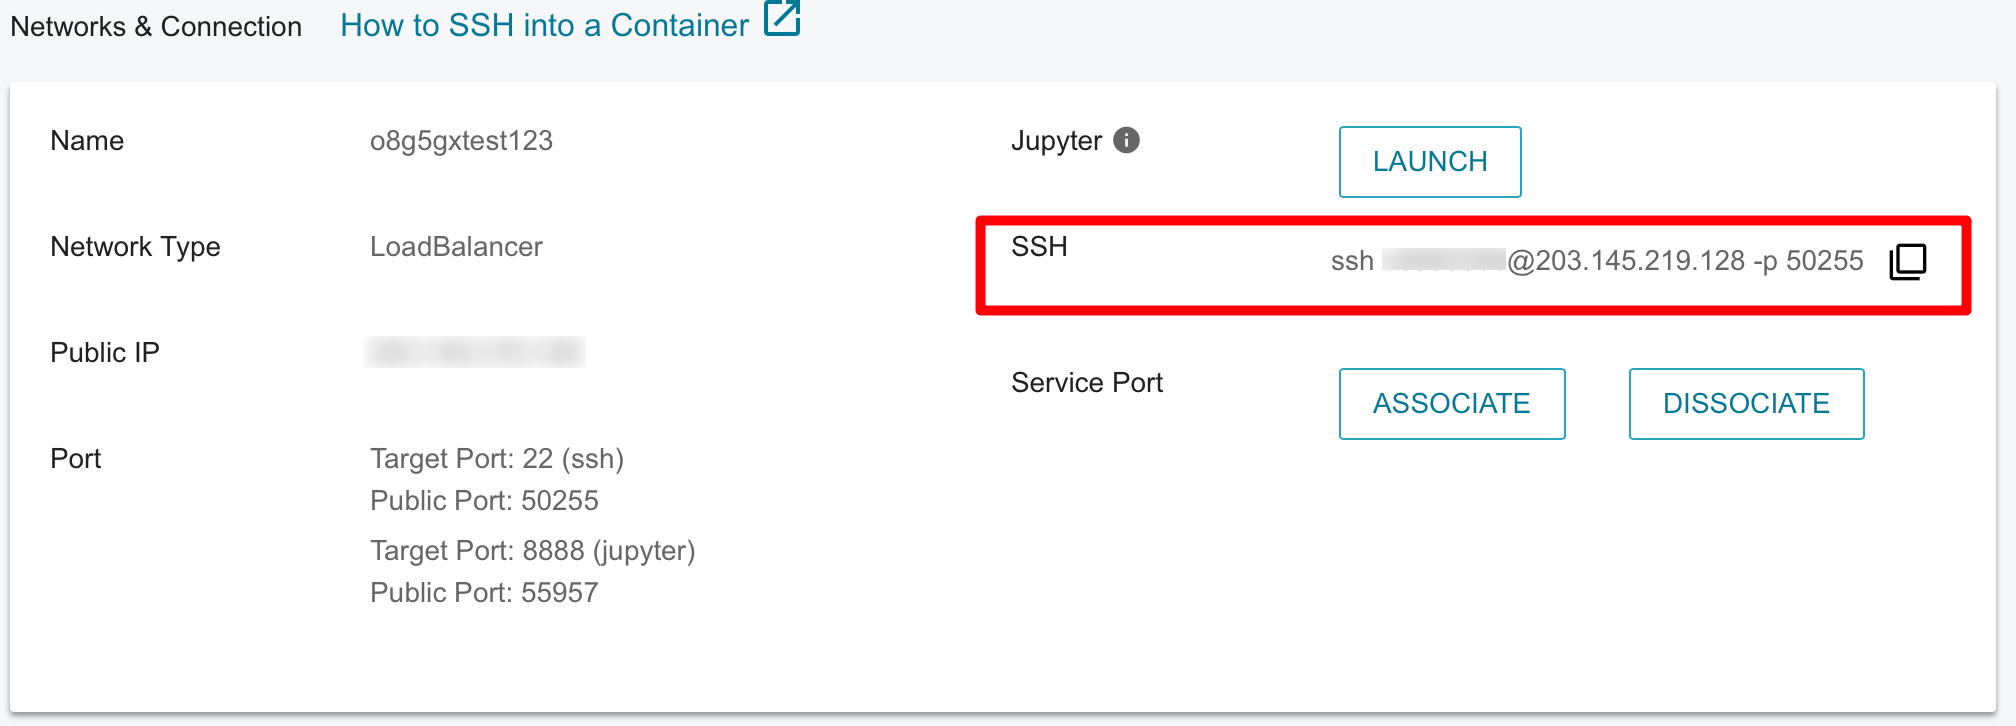2016x726 pixels.
Task: Click the Networks & Connection heading
Action: pyautogui.click(x=156, y=26)
